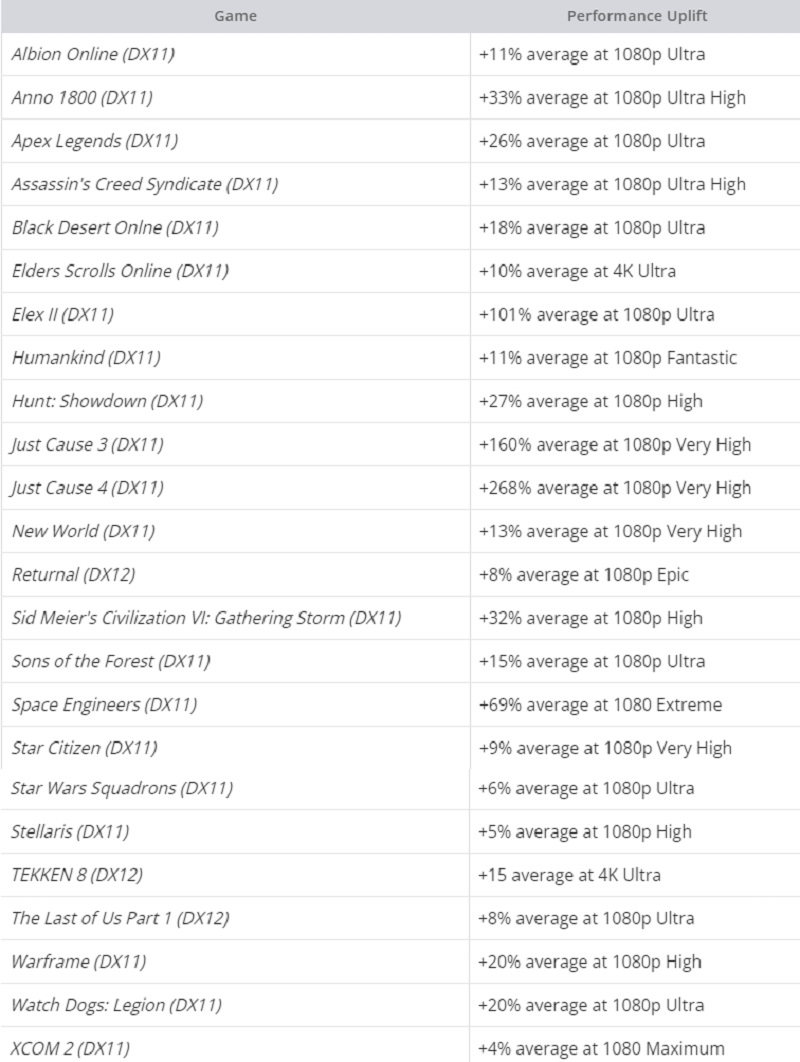The width and height of the screenshot is (800, 1062).
Task: Click the Game column header
Action: (235, 16)
